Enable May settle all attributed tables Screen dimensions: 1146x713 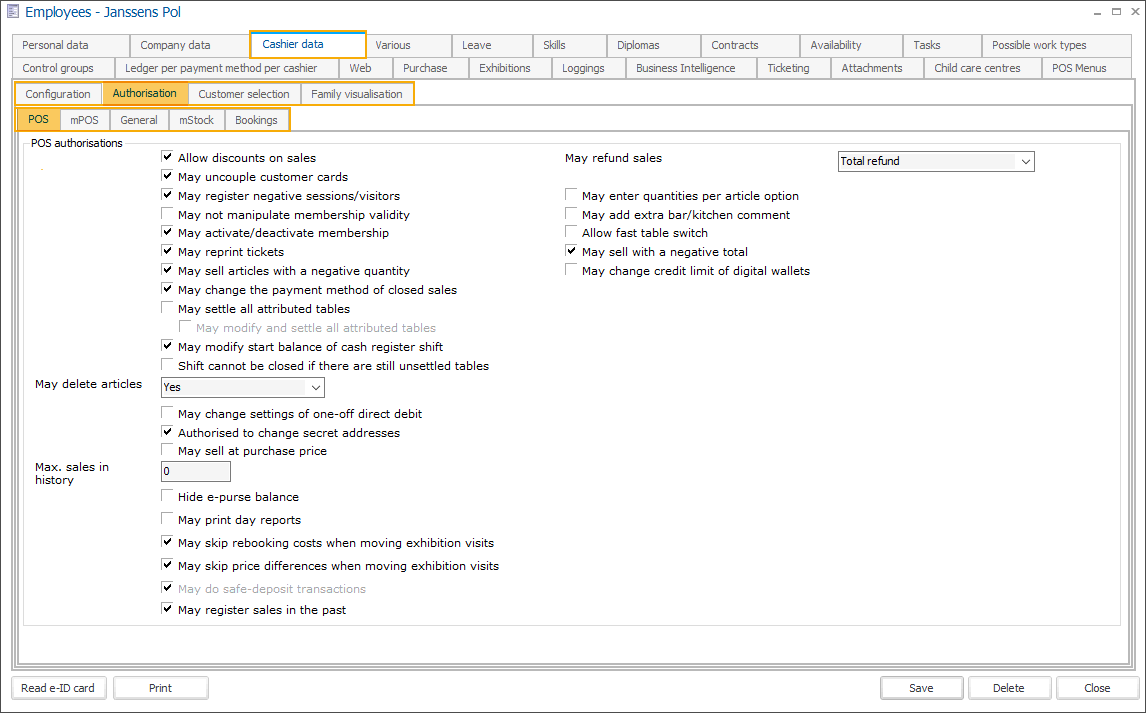coord(167,308)
